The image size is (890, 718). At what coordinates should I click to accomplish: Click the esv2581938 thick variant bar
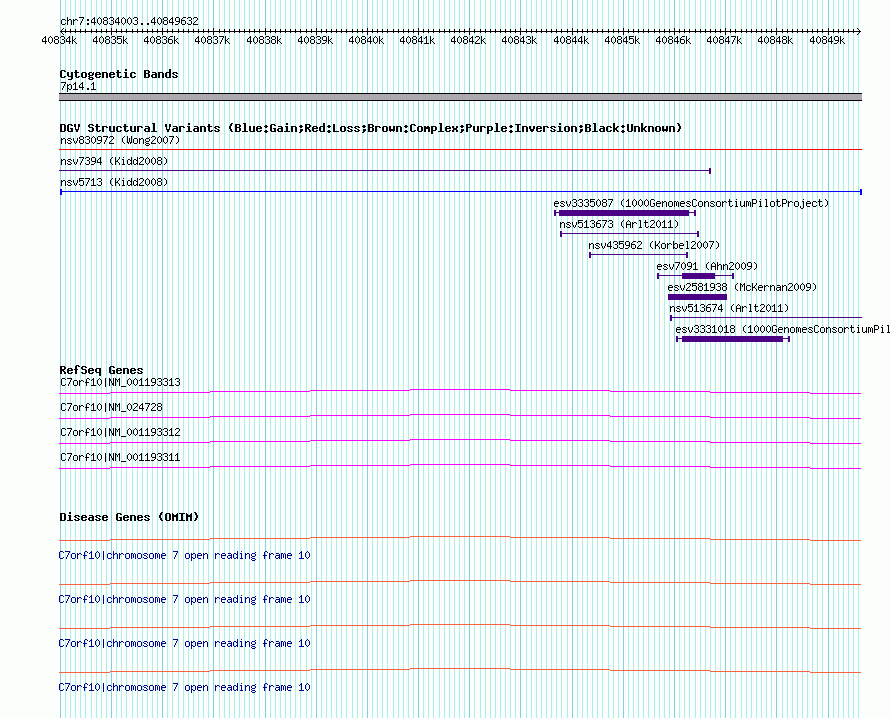pos(698,297)
